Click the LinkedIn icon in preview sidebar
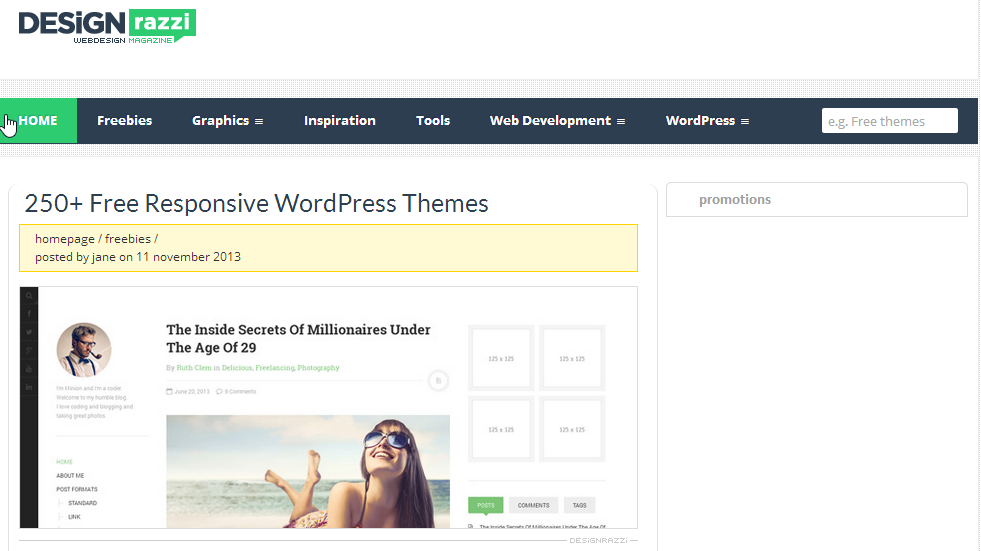Viewport: 981px width, 551px height. point(29,386)
